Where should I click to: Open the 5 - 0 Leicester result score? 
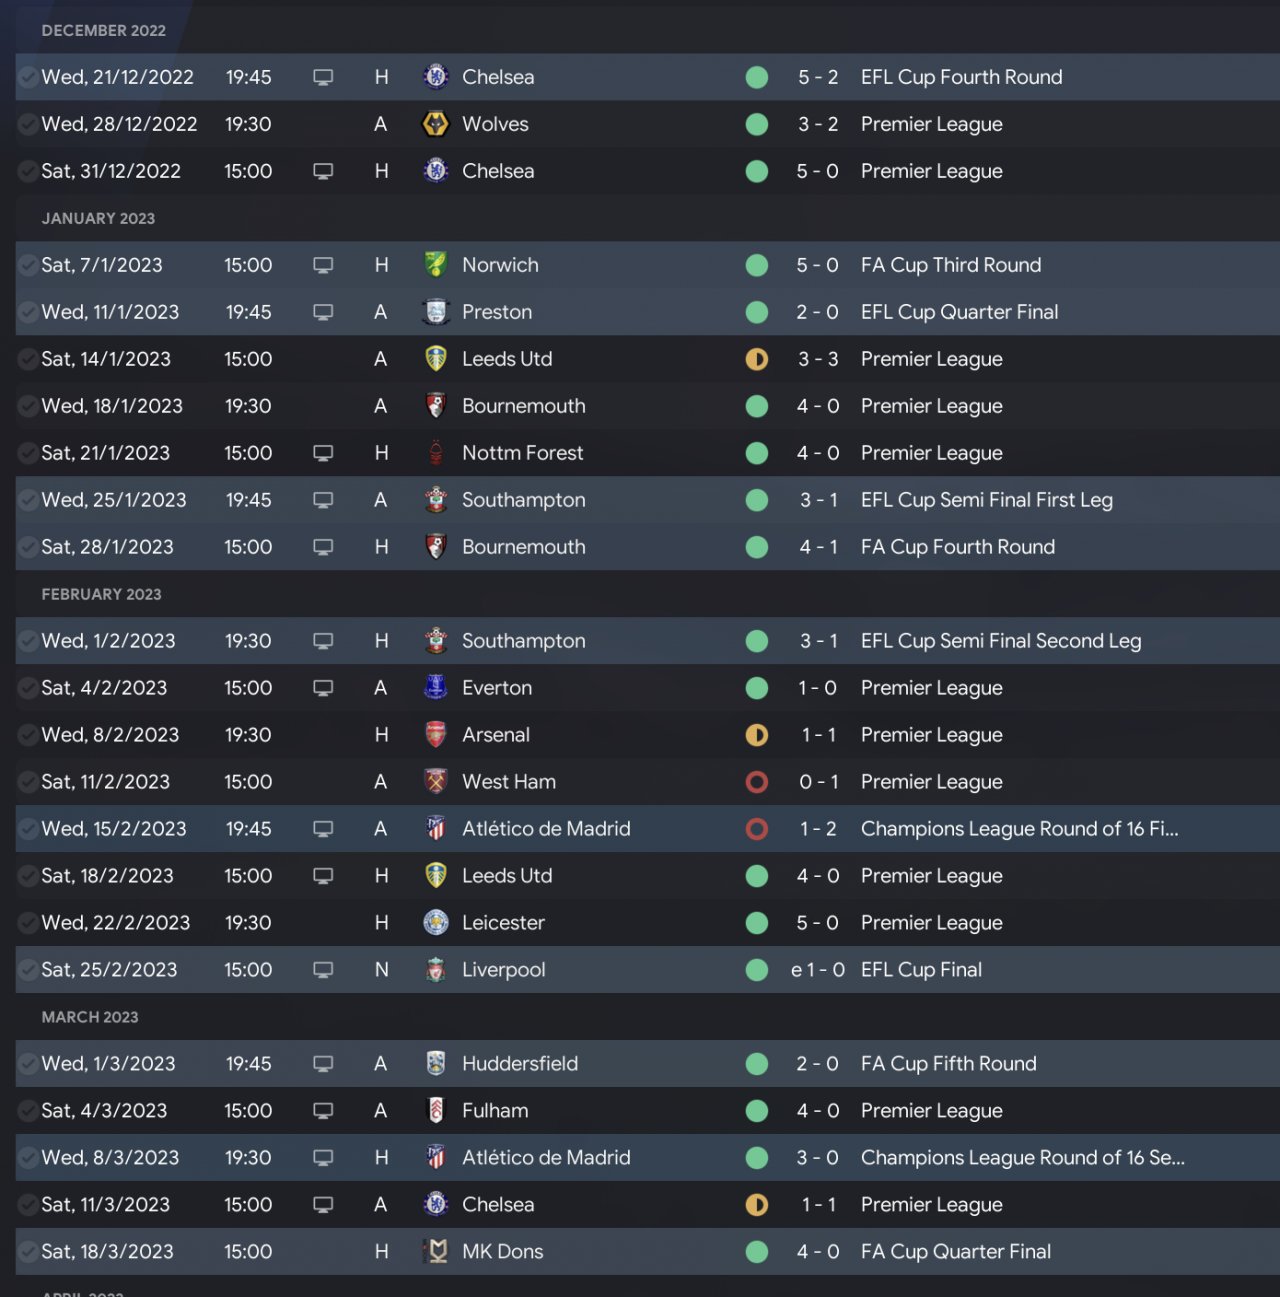817,923
